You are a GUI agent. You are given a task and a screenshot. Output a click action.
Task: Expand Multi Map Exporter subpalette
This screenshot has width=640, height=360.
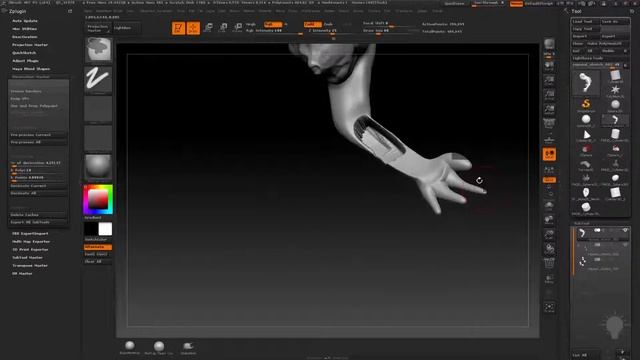(x=31, y=242)
